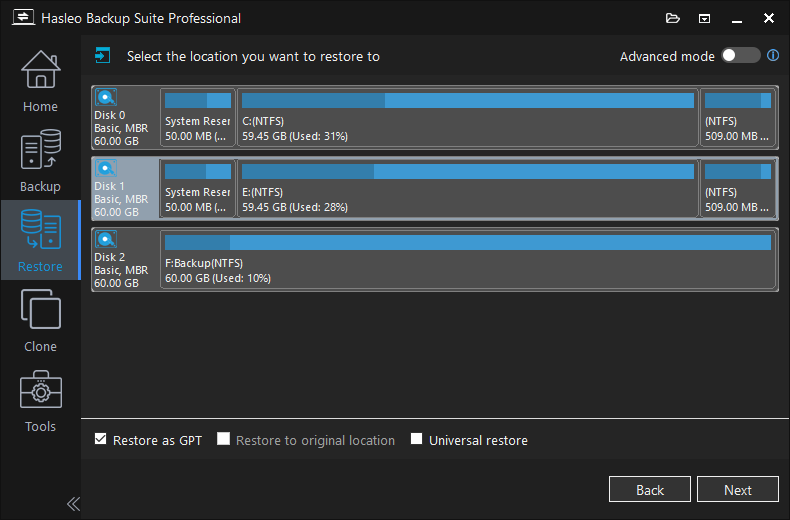Select Disk 0 System Reserved partition

[198, 117]
